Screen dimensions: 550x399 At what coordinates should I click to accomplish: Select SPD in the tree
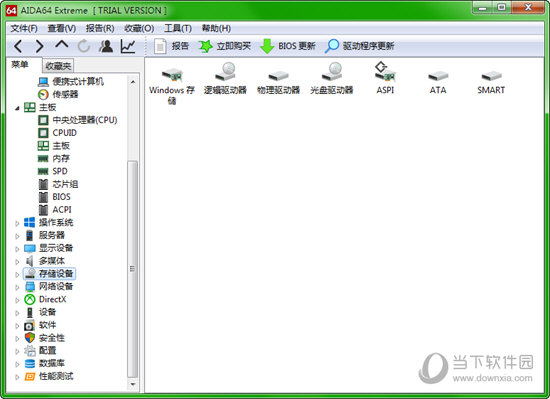tap(60, 171)
